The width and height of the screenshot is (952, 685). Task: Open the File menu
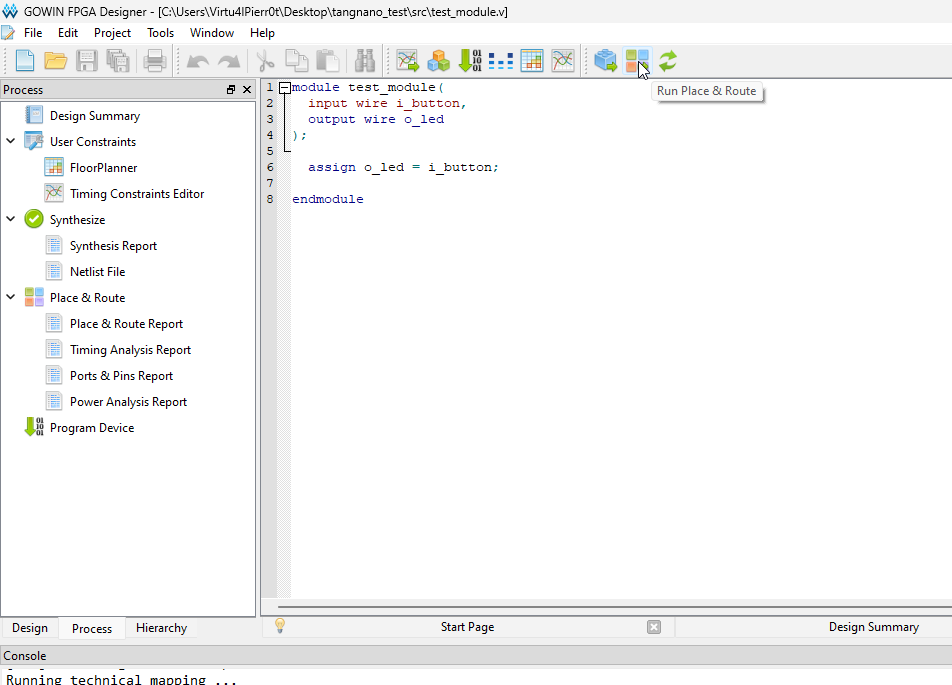coord(33,33)
